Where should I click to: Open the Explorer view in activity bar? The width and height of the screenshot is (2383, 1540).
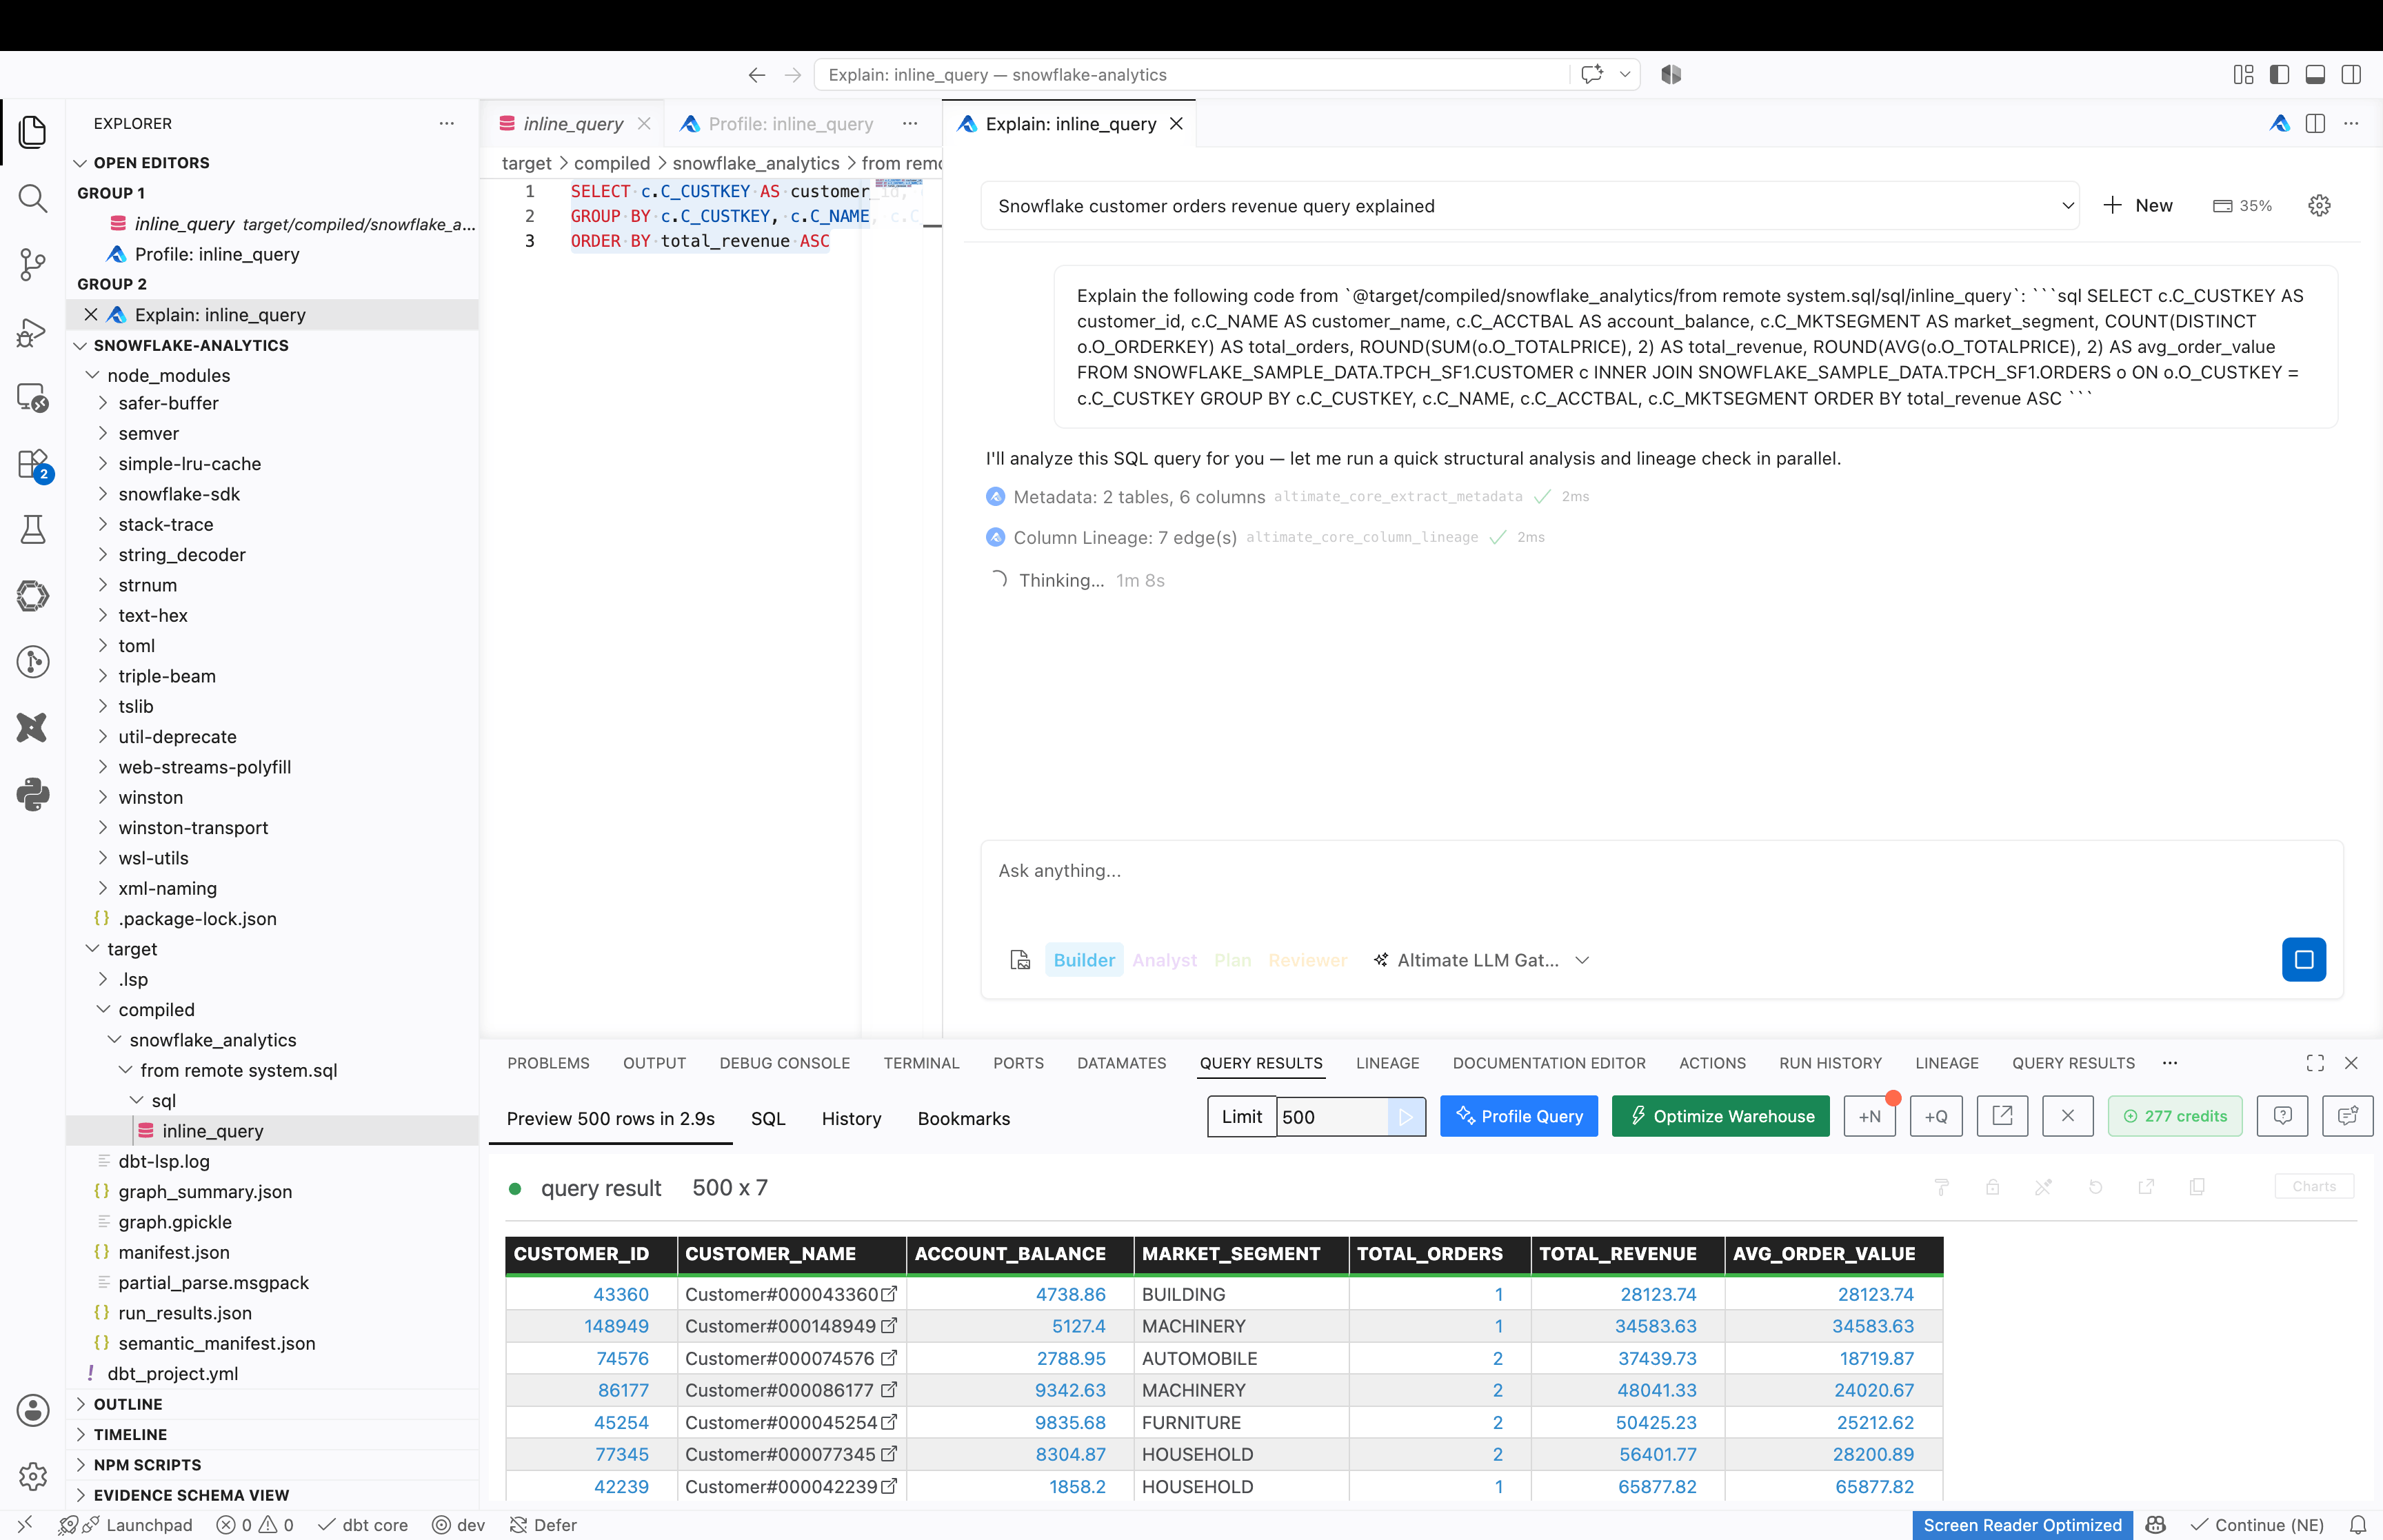pyautogui.click(x=32, y=131)
